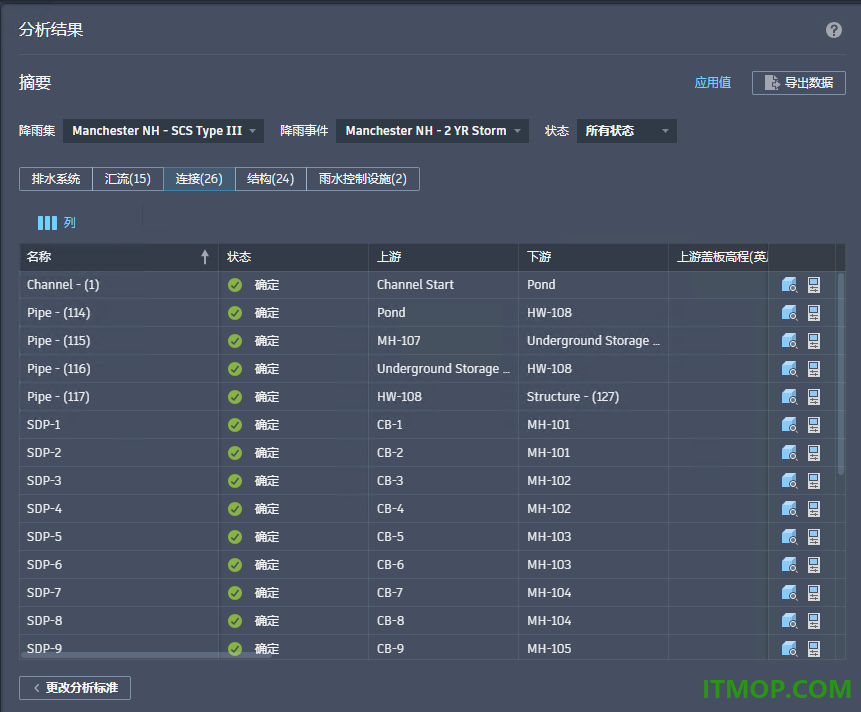Image resolution: width=861 pixels, height=712 pixels.
Task: Open properties panel icon for SDP-2
Action: click(x=814, y=453)
